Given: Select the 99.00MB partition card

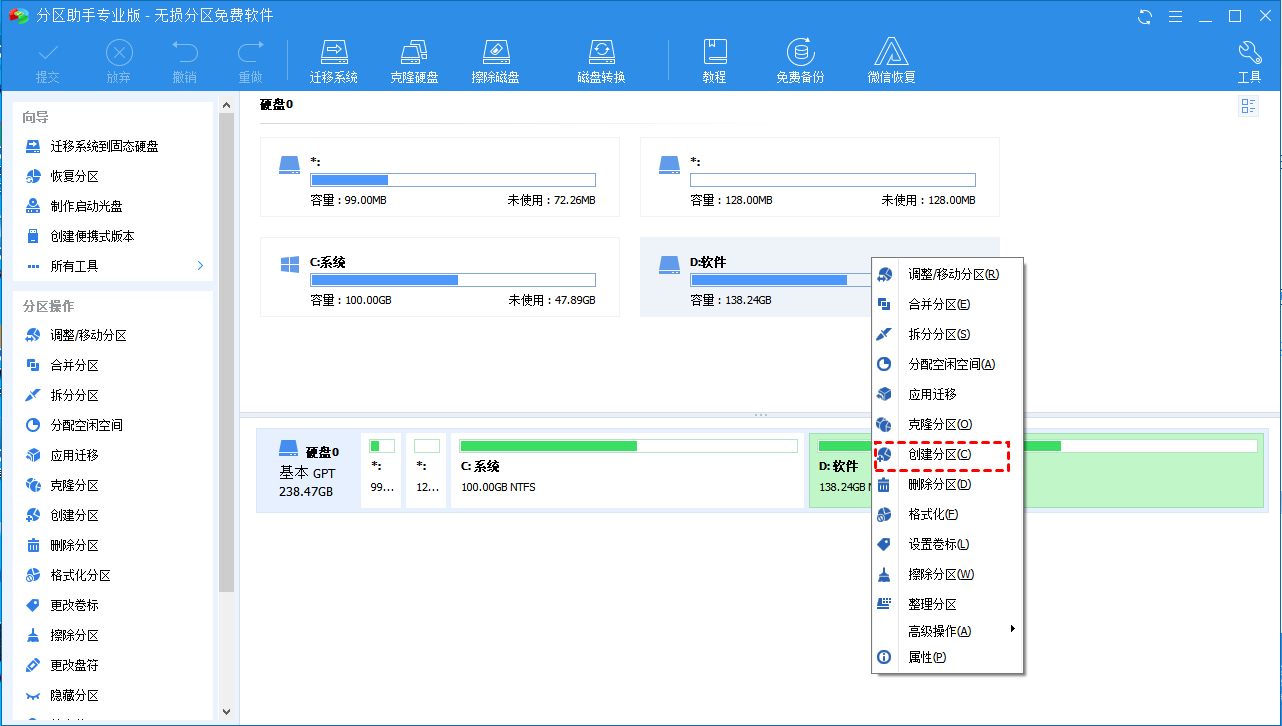Looking at the screenshot, I should [x=439, y=177].
